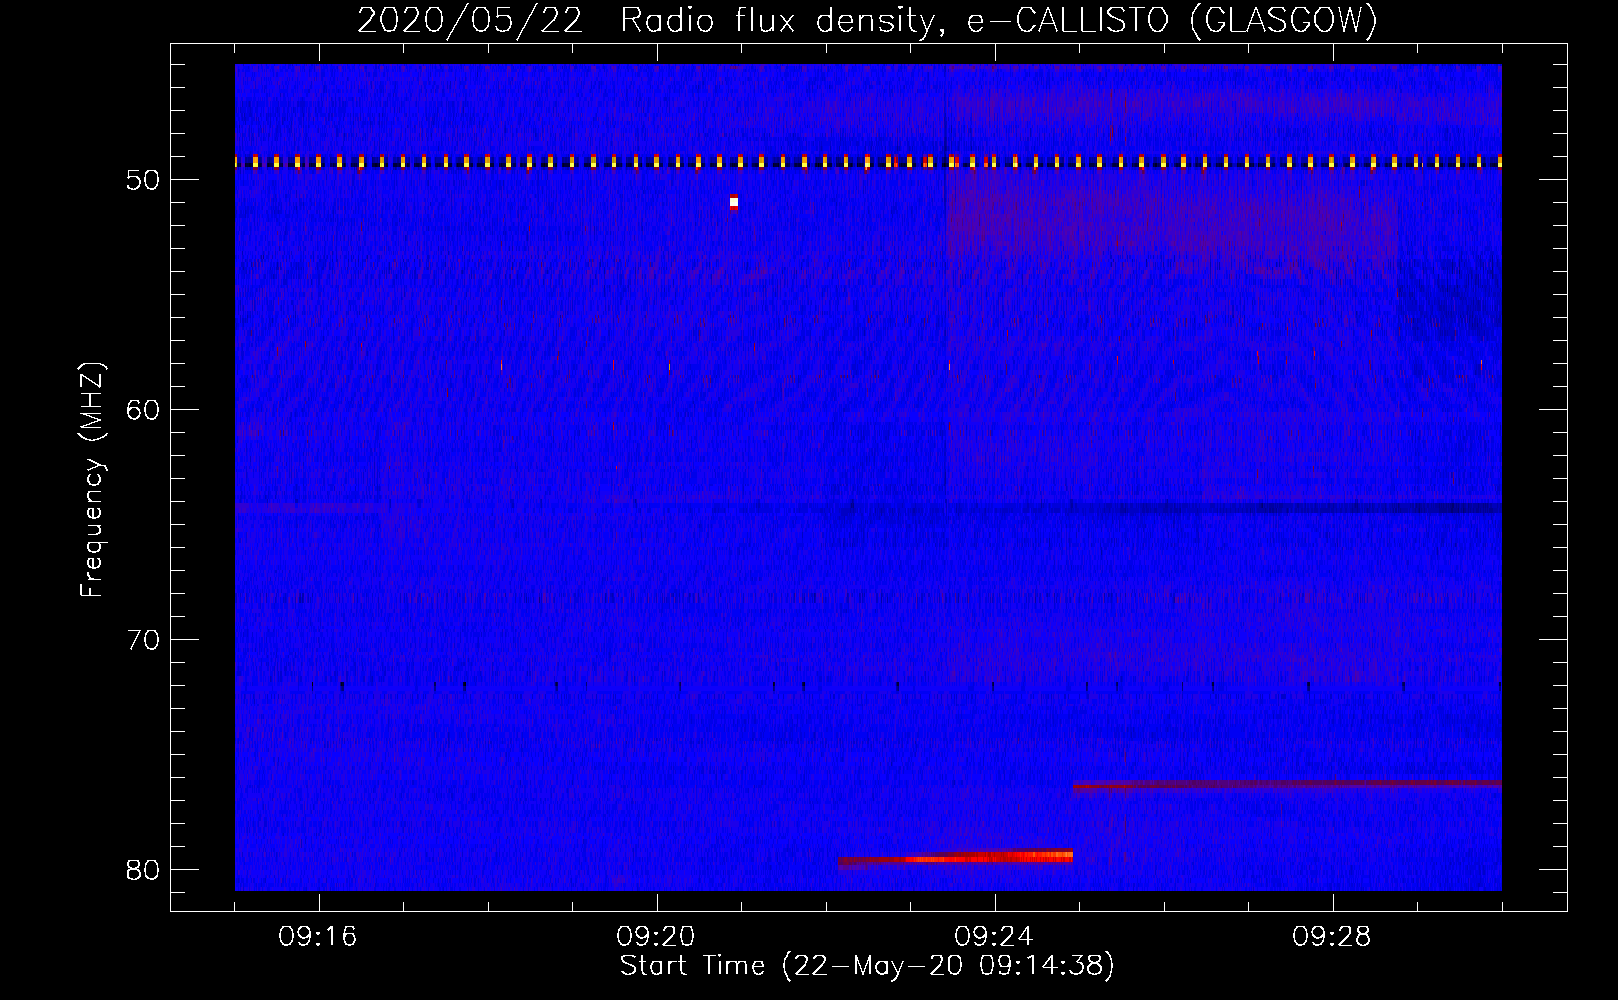Click the "Frequency (MHZ)" axis label
Screen dimensions: 1618x1000
[x=91, y=479]
